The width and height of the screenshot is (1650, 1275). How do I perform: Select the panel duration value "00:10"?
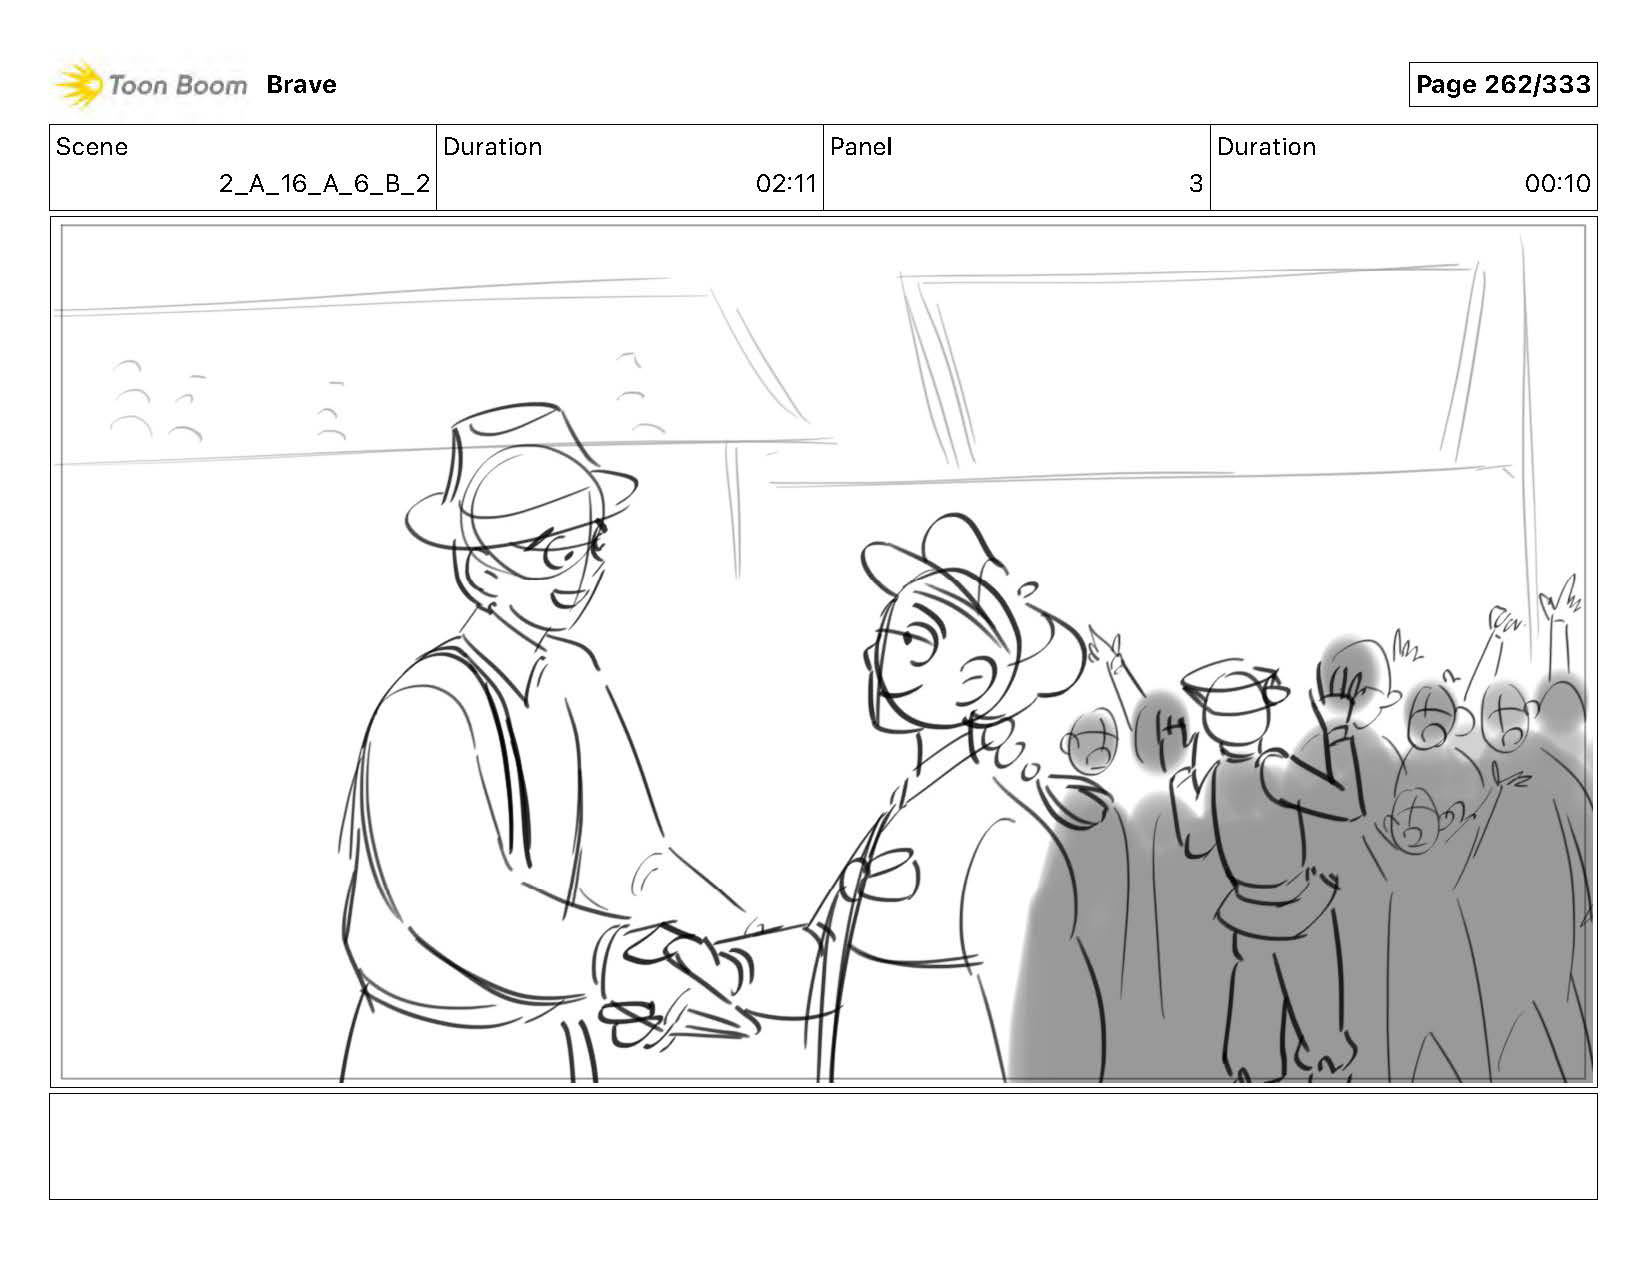click(1557, 184)
